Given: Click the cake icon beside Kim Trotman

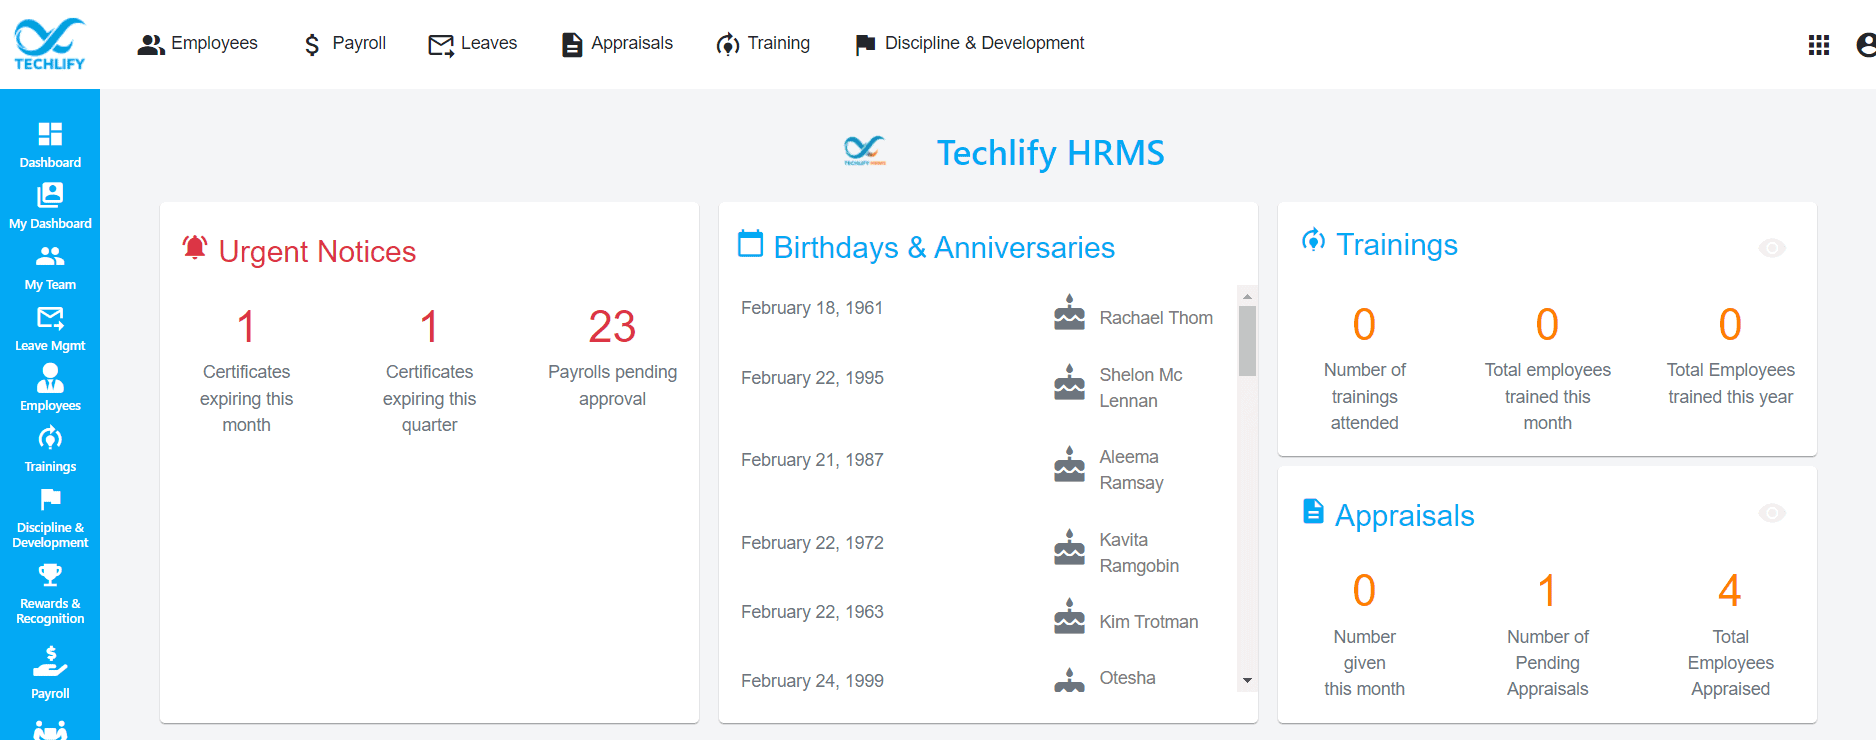Looking at the screenshot, I should [x=1069, y=616].
